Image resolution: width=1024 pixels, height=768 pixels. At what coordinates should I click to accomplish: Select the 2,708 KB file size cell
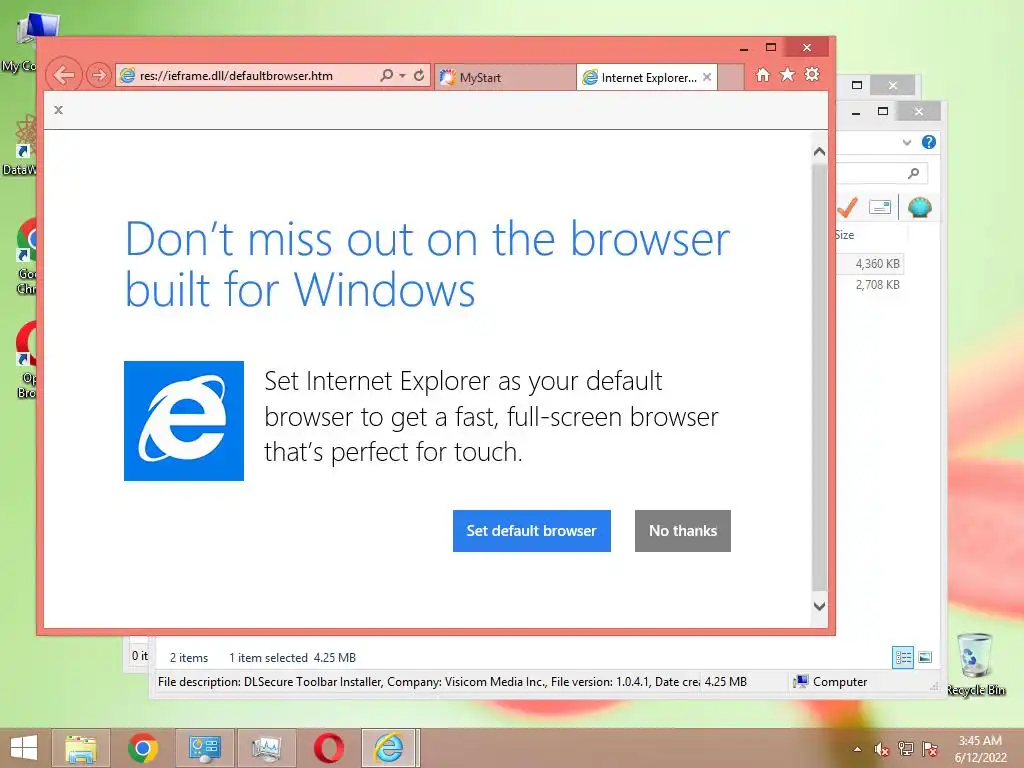pyautogui.click(x=877, y=285)
